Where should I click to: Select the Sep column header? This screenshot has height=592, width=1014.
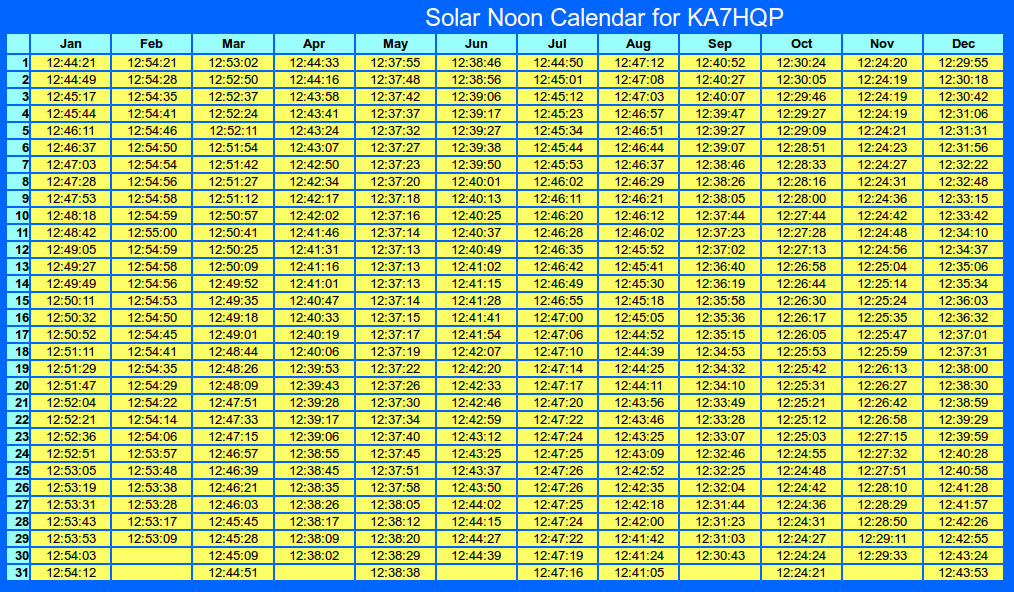point(720,44)
